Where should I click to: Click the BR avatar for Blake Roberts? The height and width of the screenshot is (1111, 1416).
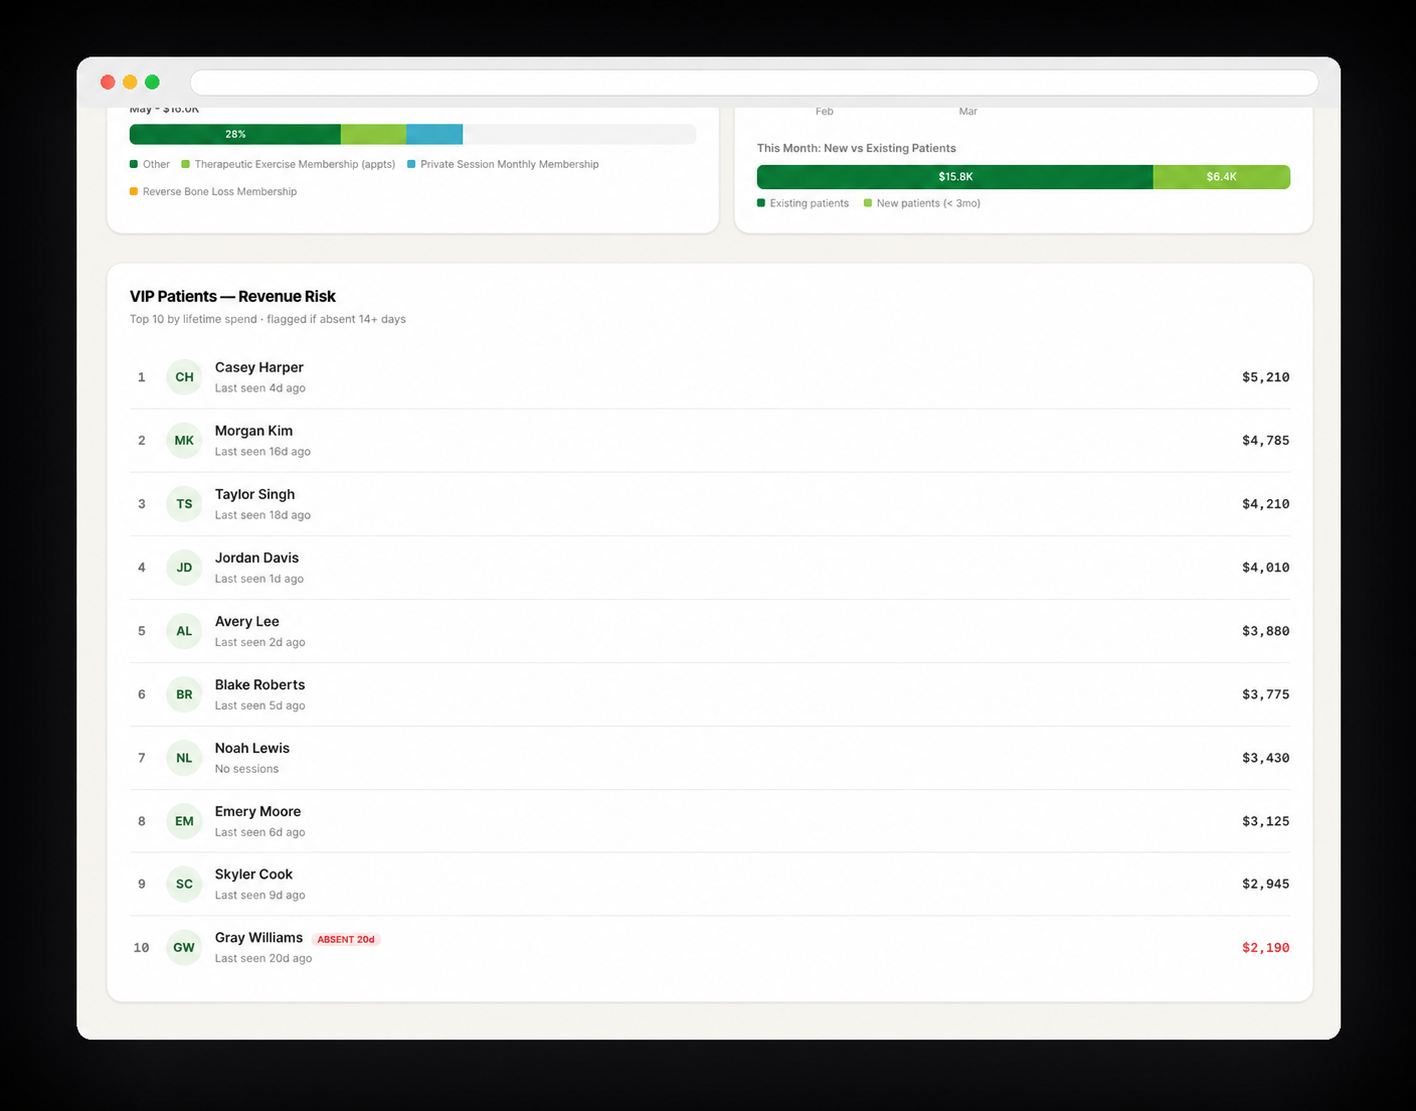coord(184,694)
